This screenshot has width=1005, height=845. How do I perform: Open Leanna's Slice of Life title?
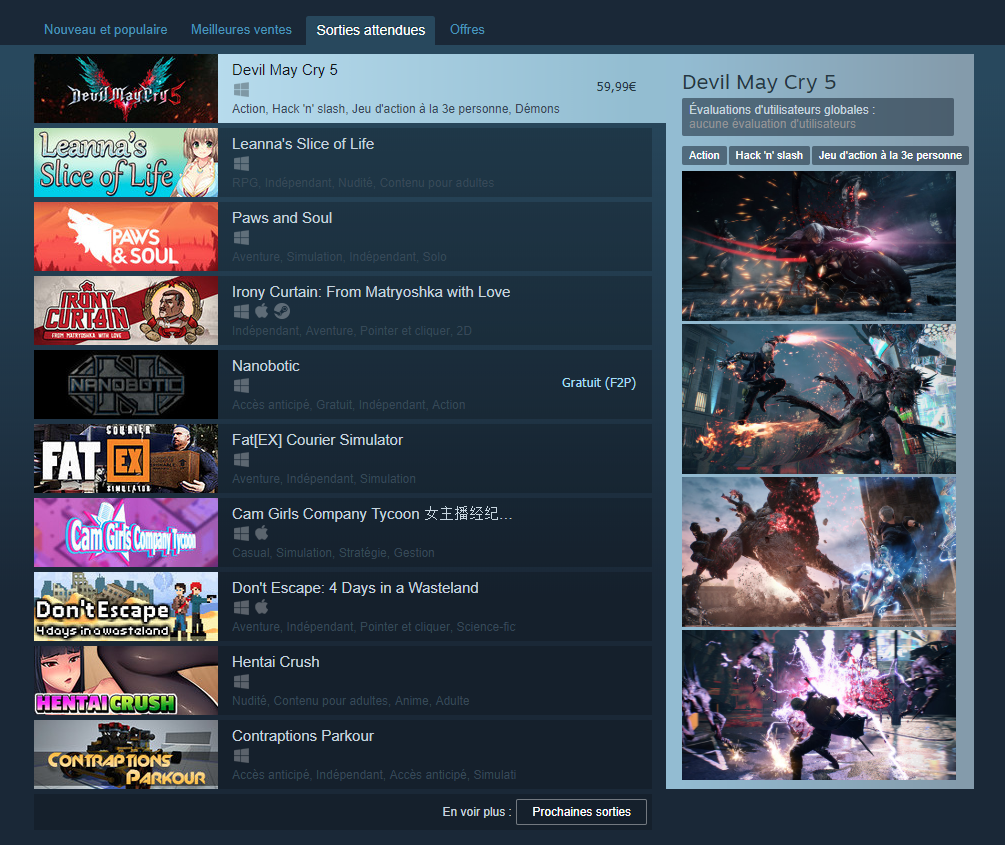(303, 144)
